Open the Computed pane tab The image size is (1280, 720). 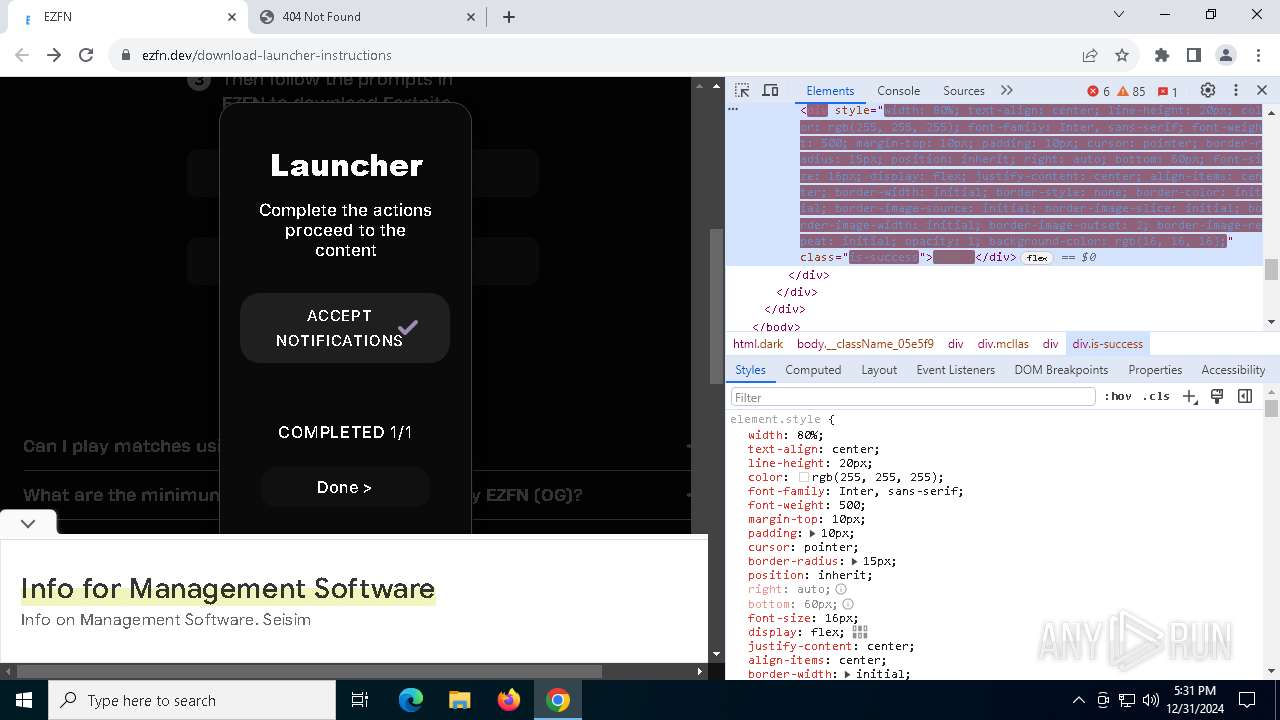coord(813,369)
